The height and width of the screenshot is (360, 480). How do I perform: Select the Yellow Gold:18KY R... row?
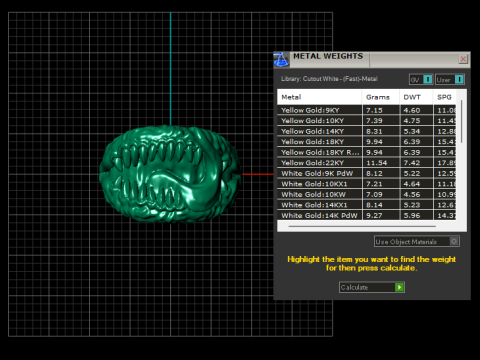[367, 152]
